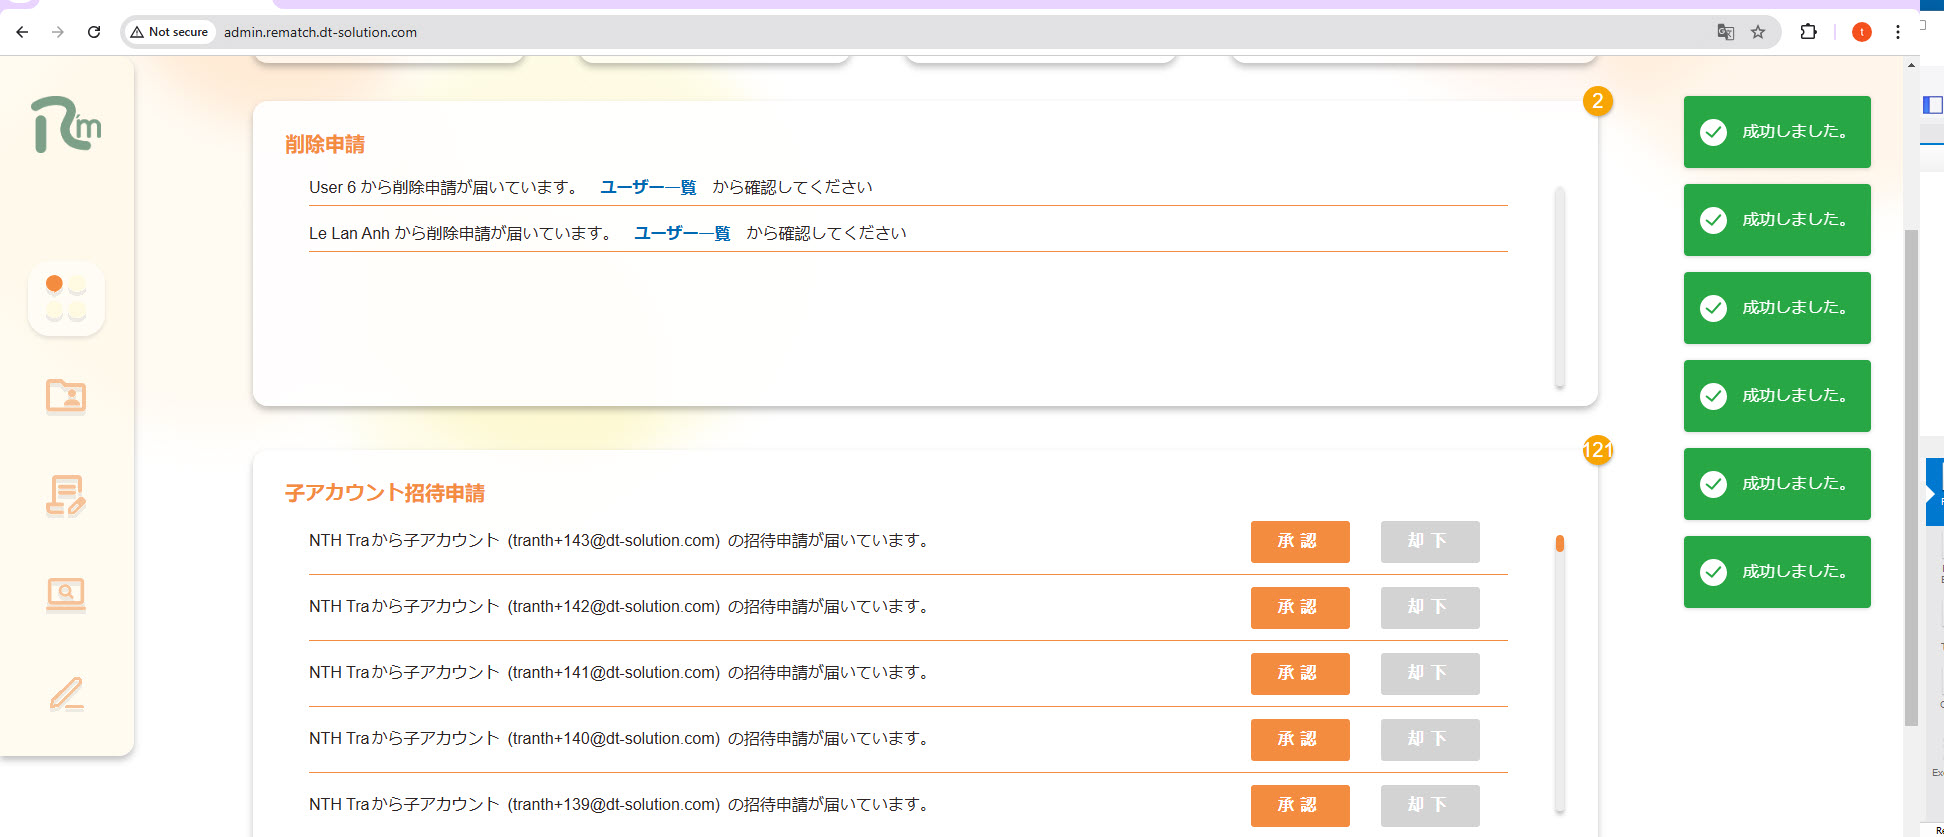Reload the page
Screen dimensions: 1944x837
click(x=94, y=32)
